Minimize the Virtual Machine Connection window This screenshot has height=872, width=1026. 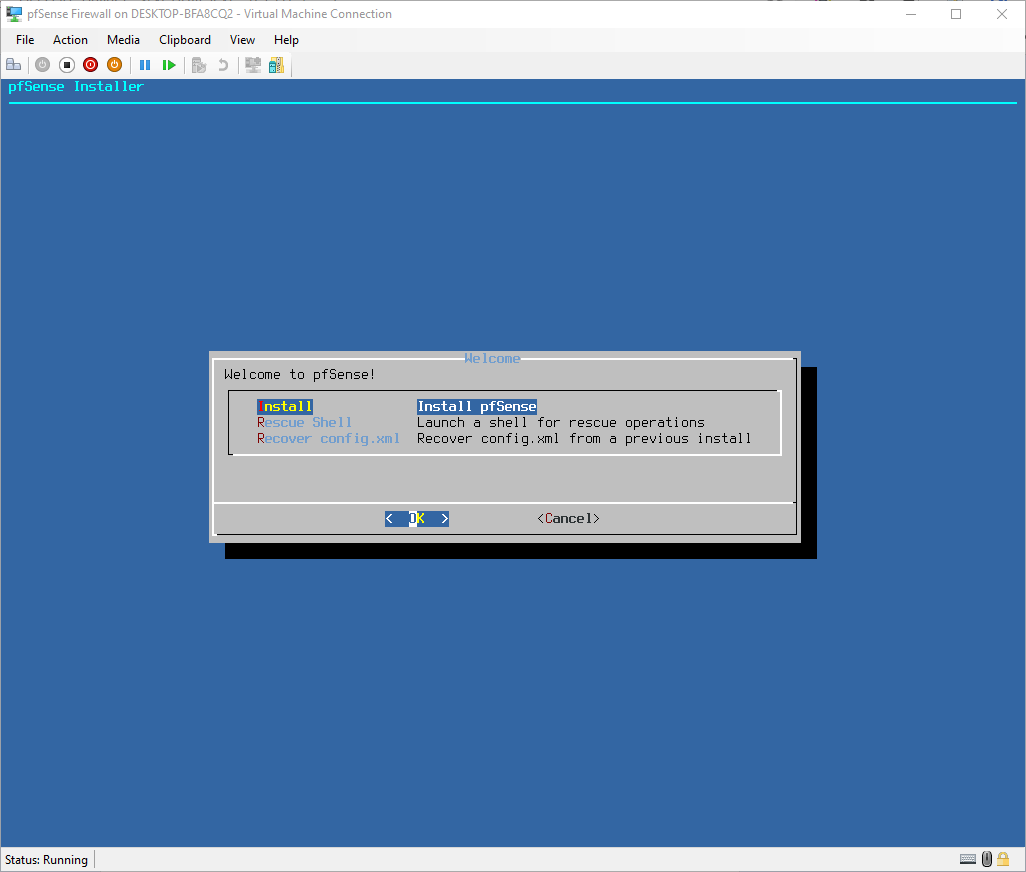910,14
